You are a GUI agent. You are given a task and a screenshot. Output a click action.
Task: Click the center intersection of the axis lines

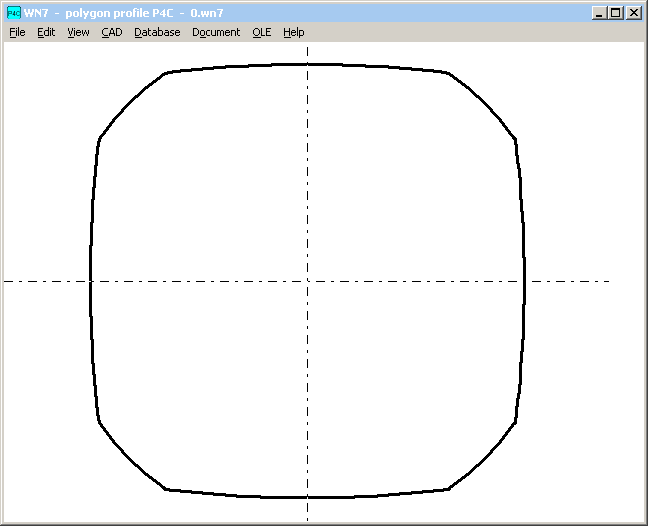tap(307, 281)
